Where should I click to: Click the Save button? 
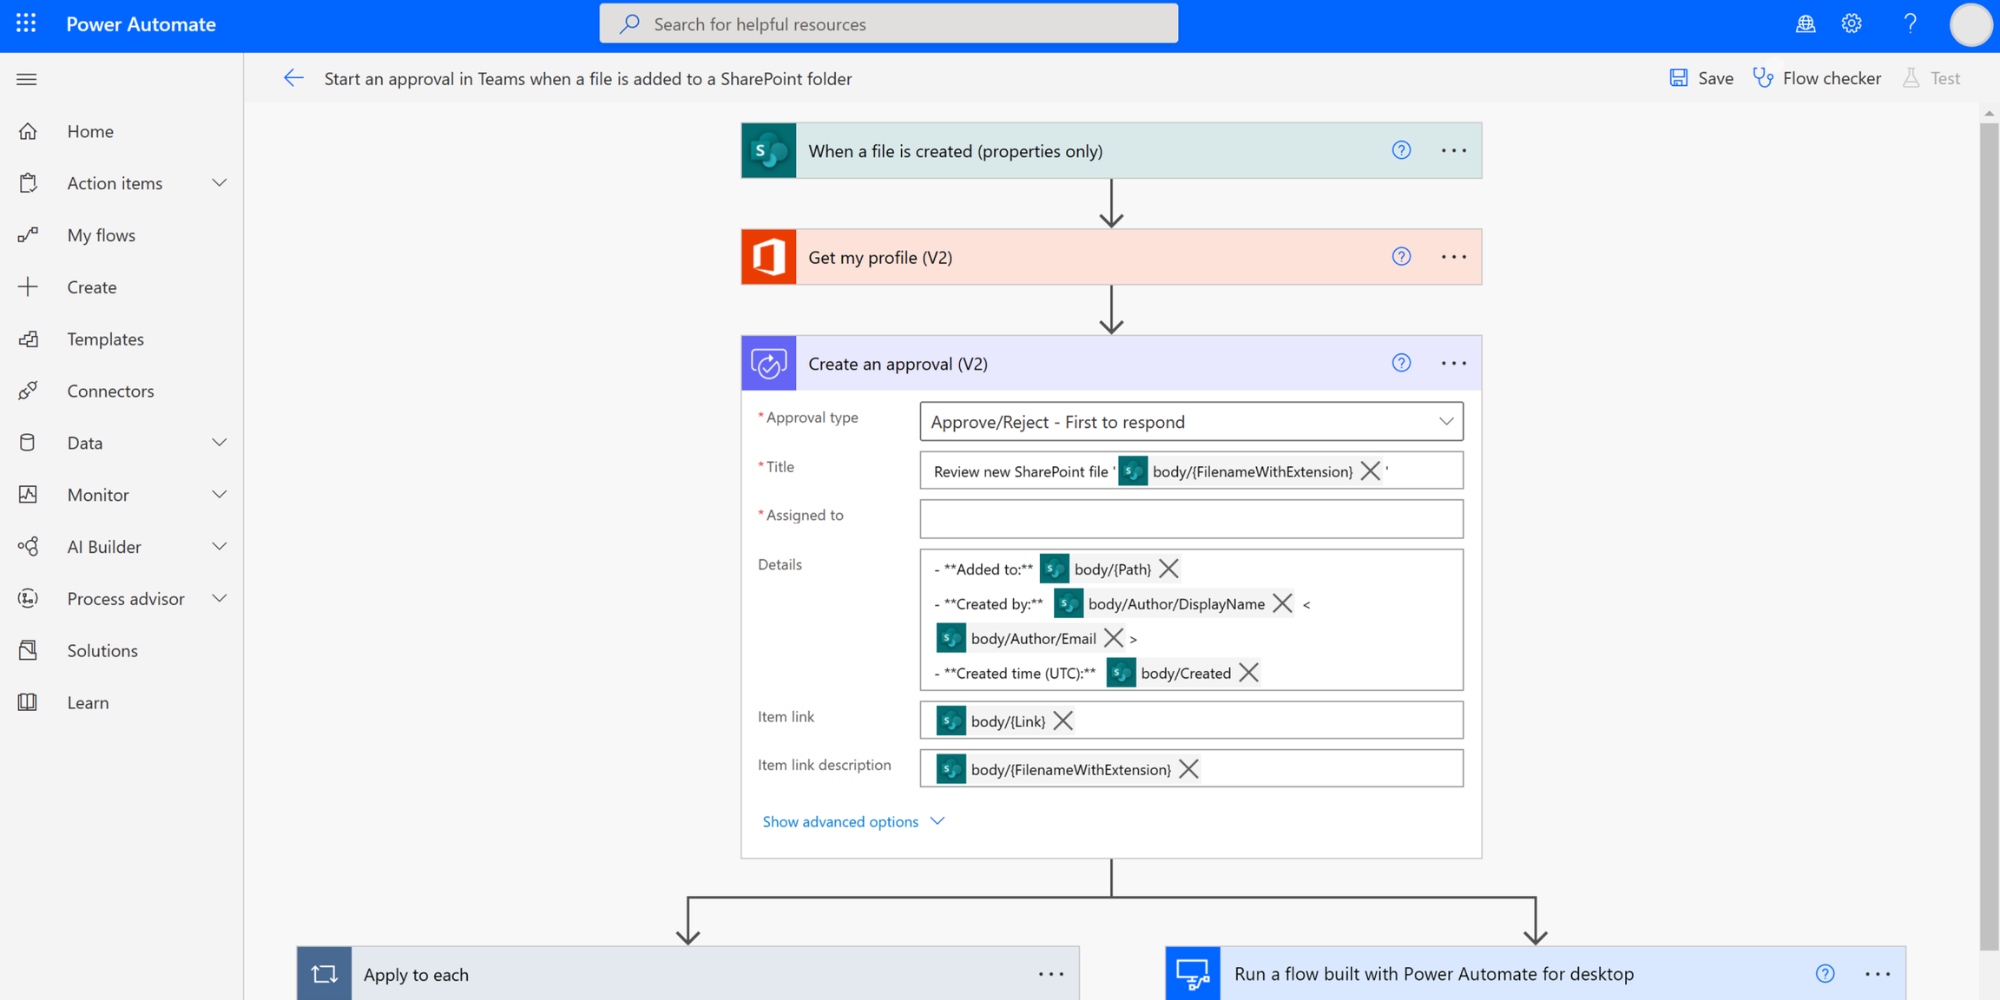pyautogui.click(x=1701, y=78)
